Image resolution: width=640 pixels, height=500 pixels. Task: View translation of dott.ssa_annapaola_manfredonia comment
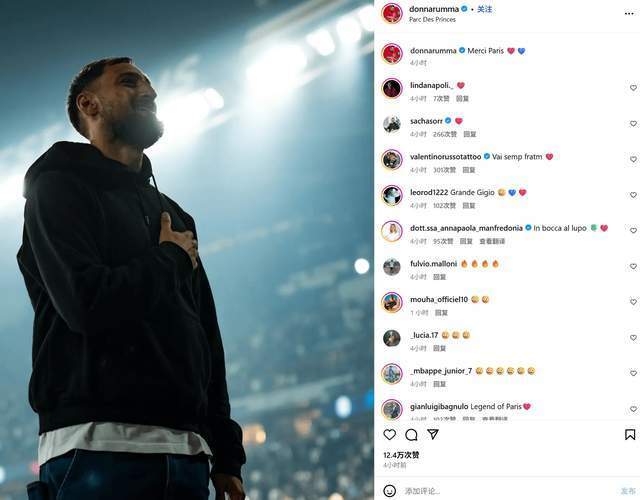[x=492, y=241]
